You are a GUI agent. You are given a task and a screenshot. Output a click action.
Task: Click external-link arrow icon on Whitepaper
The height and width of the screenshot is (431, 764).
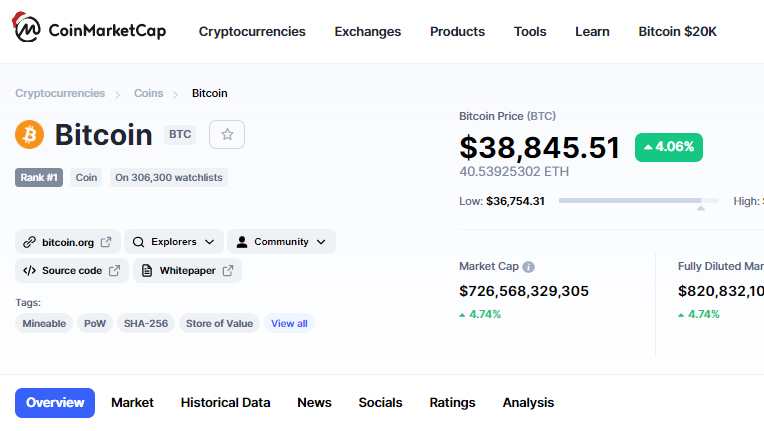[228, 271]
